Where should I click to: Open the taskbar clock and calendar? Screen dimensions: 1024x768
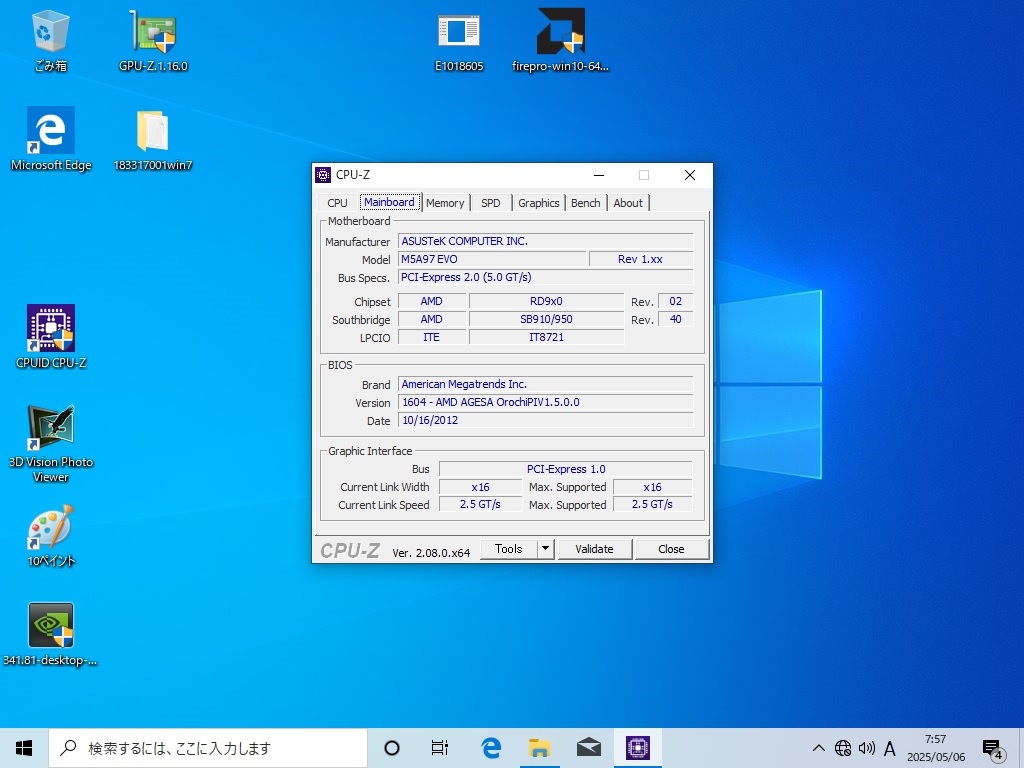point(935,748)
